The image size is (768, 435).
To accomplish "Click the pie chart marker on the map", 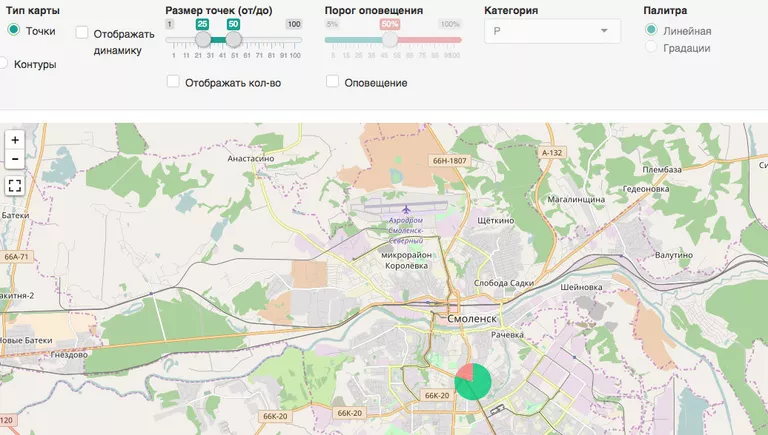I will 473,382.
